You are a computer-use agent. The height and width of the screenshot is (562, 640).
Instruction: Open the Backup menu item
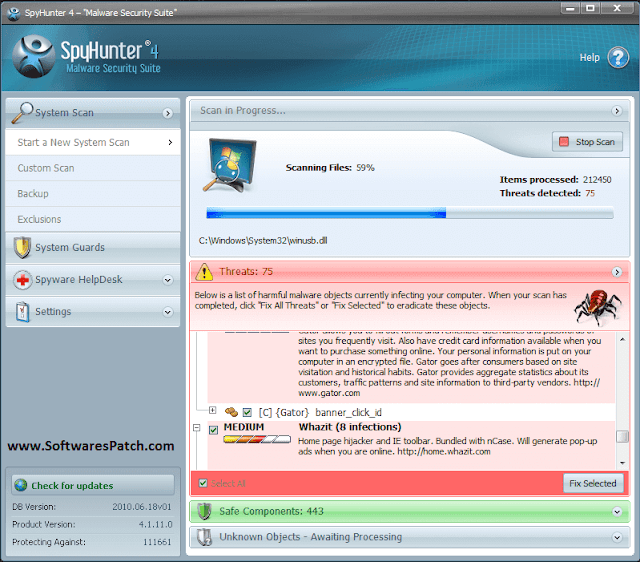click(93, 193)
